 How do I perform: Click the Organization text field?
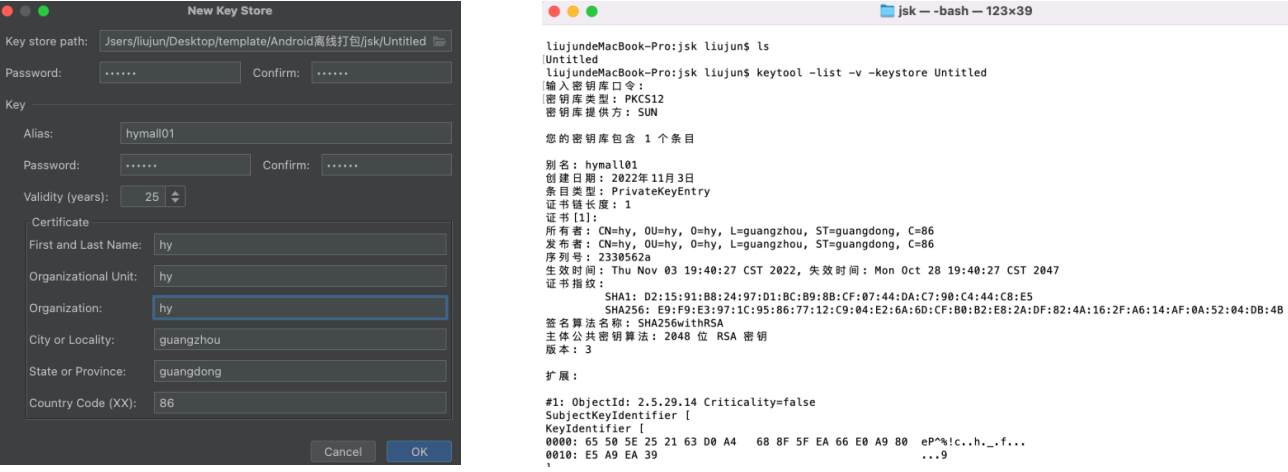[x=300, y=308]
